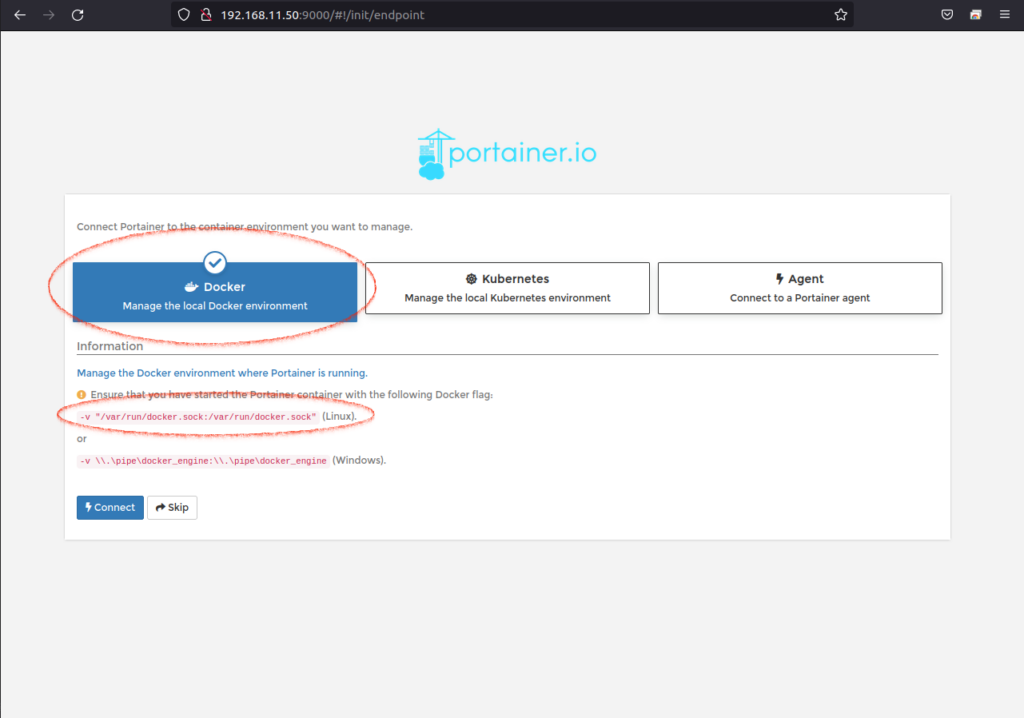The width and height of the screenshot is (1024, 718).
Task: Open the browser hamburger menu
Action: click(x=1004, y=14)
